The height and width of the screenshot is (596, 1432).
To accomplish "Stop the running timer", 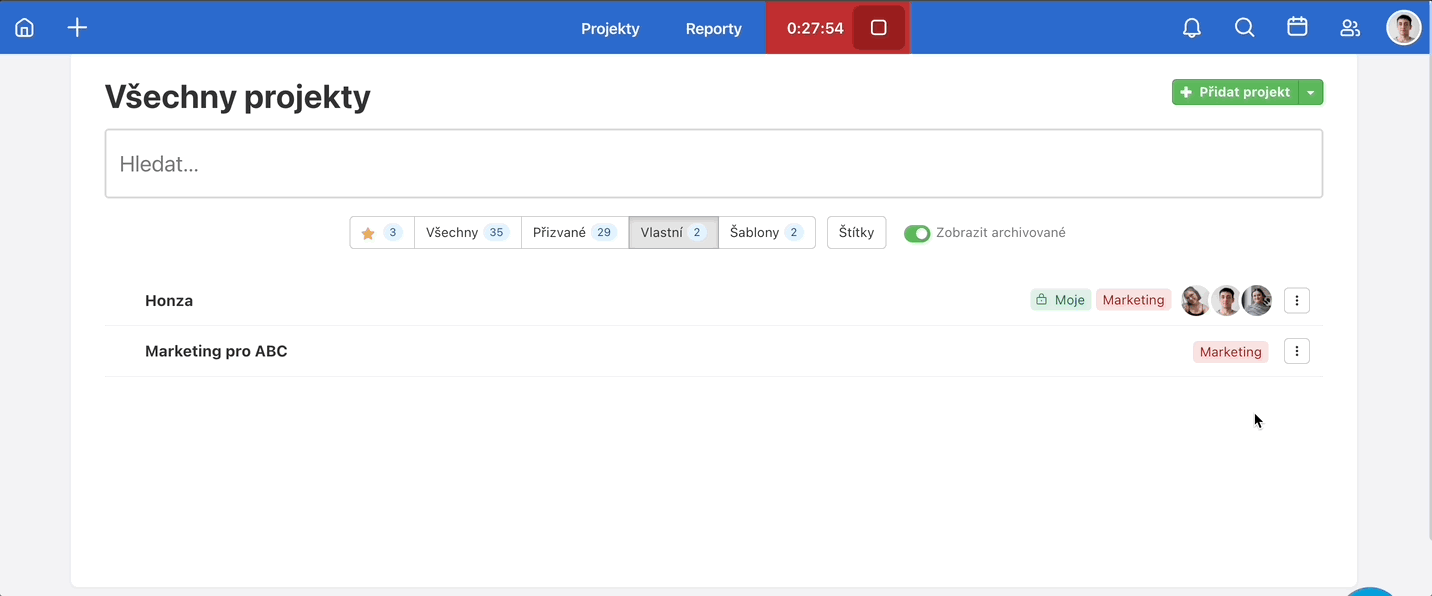I will pyautogui.click(x=879, y=28).
